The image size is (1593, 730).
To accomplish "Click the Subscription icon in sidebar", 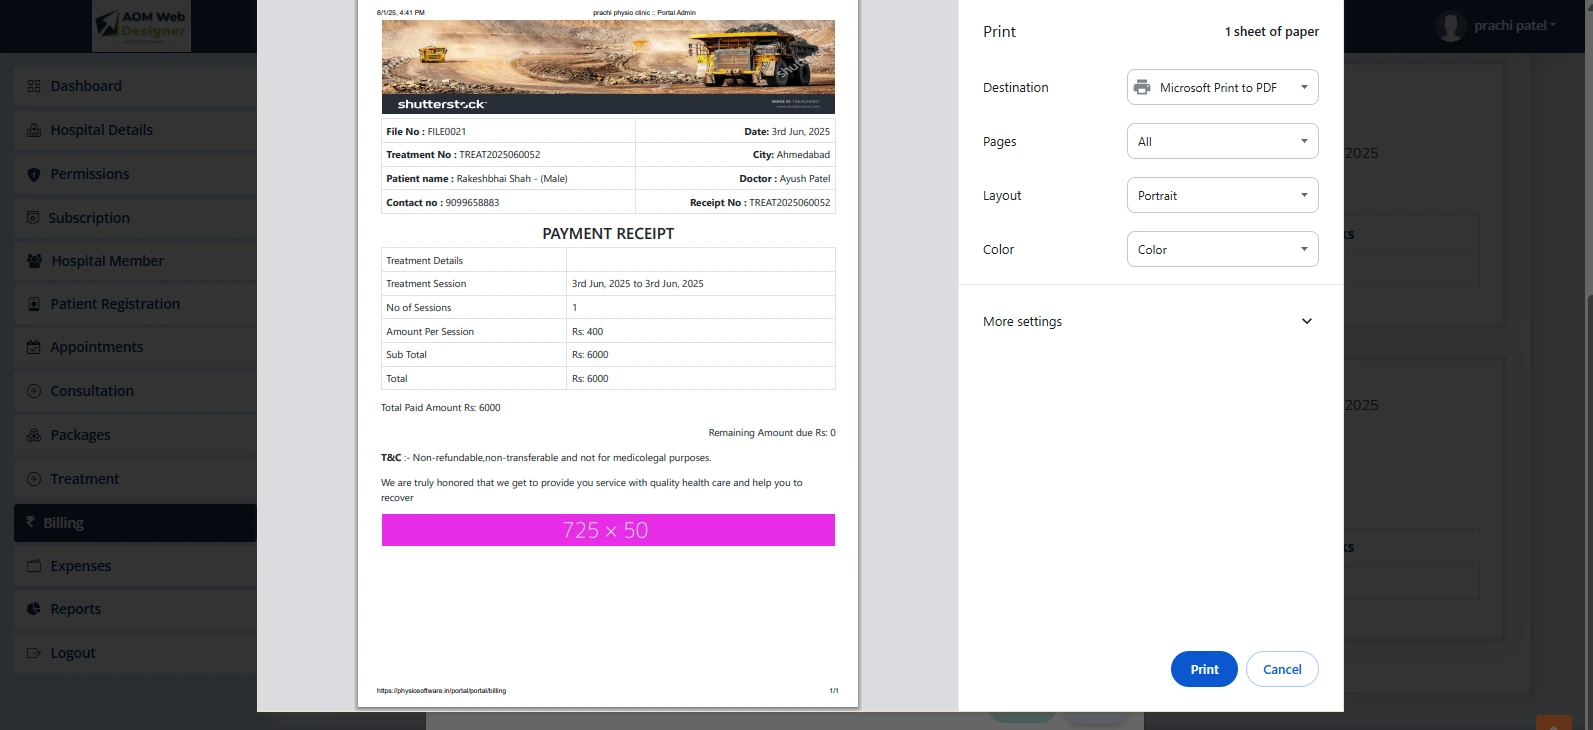I will [x=33, y=218].
